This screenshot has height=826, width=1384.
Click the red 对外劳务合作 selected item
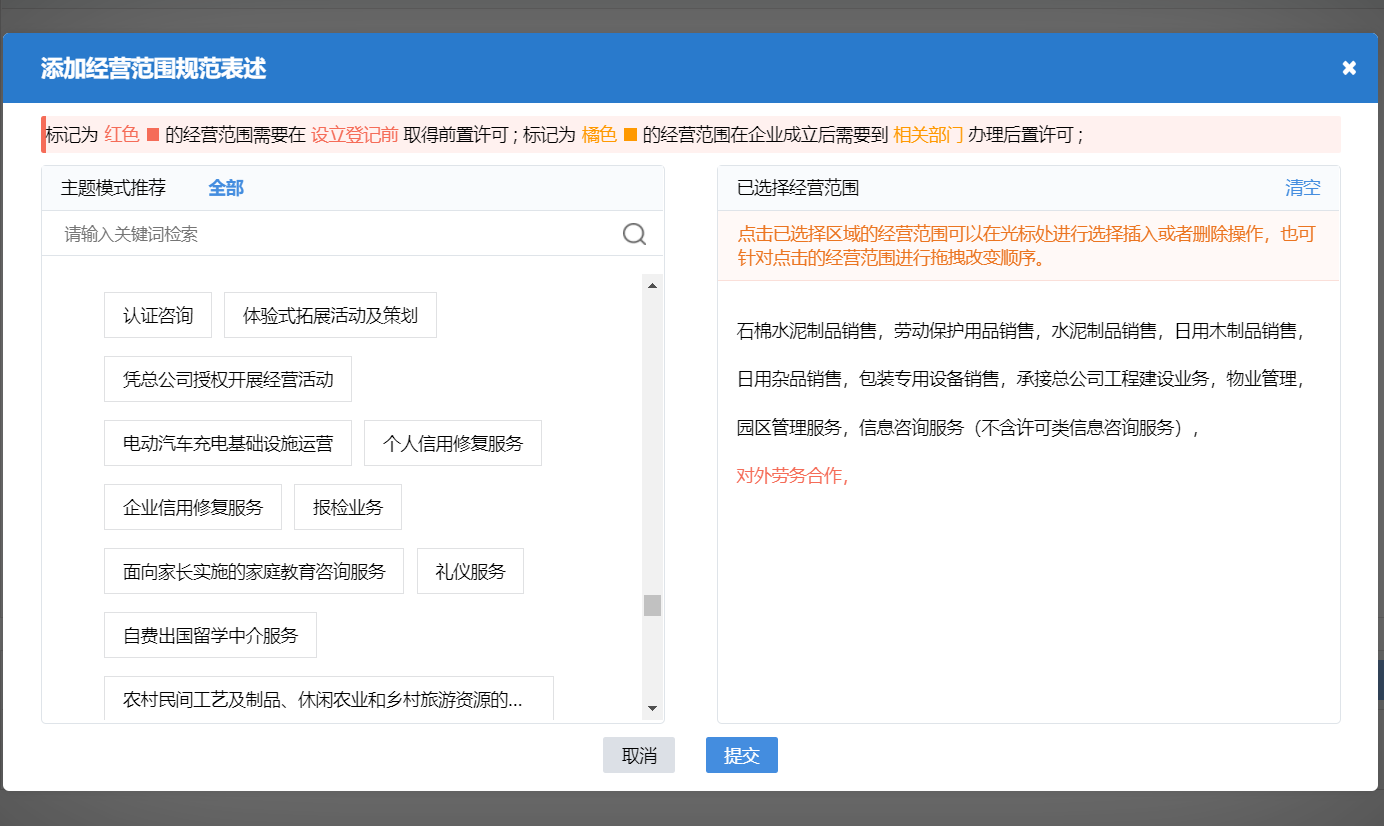[775, 477]
